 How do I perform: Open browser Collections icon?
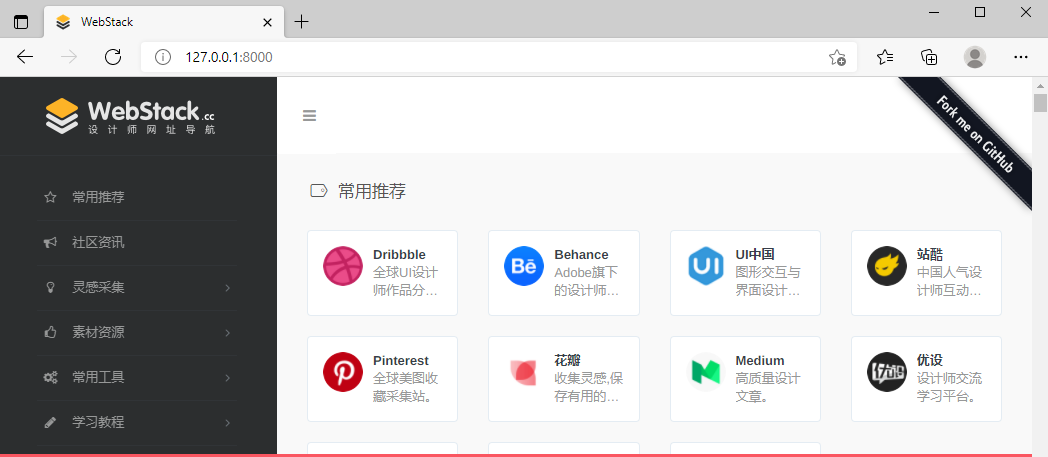[929, 57]
